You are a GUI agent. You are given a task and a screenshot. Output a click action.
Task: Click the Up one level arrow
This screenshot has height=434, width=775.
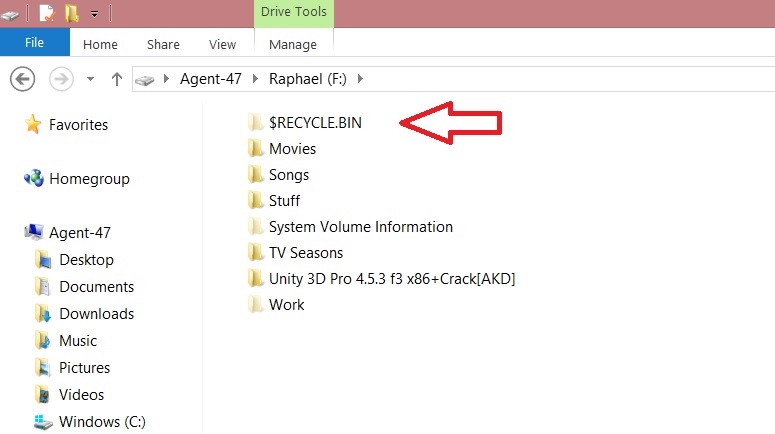pyautogui.click(x=116, y=78)
